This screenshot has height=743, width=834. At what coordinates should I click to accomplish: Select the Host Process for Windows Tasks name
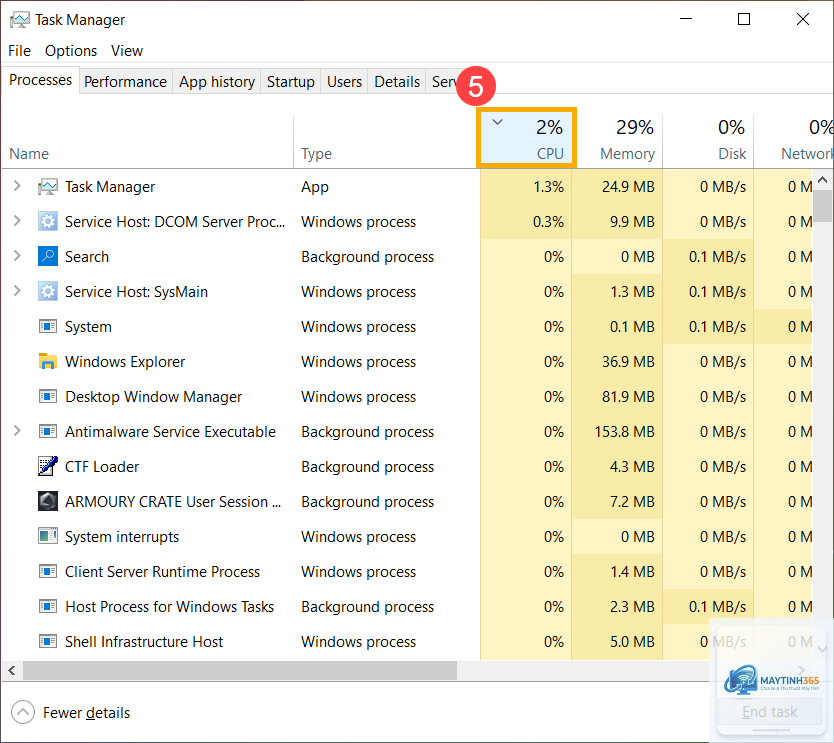tap(169, 607)
